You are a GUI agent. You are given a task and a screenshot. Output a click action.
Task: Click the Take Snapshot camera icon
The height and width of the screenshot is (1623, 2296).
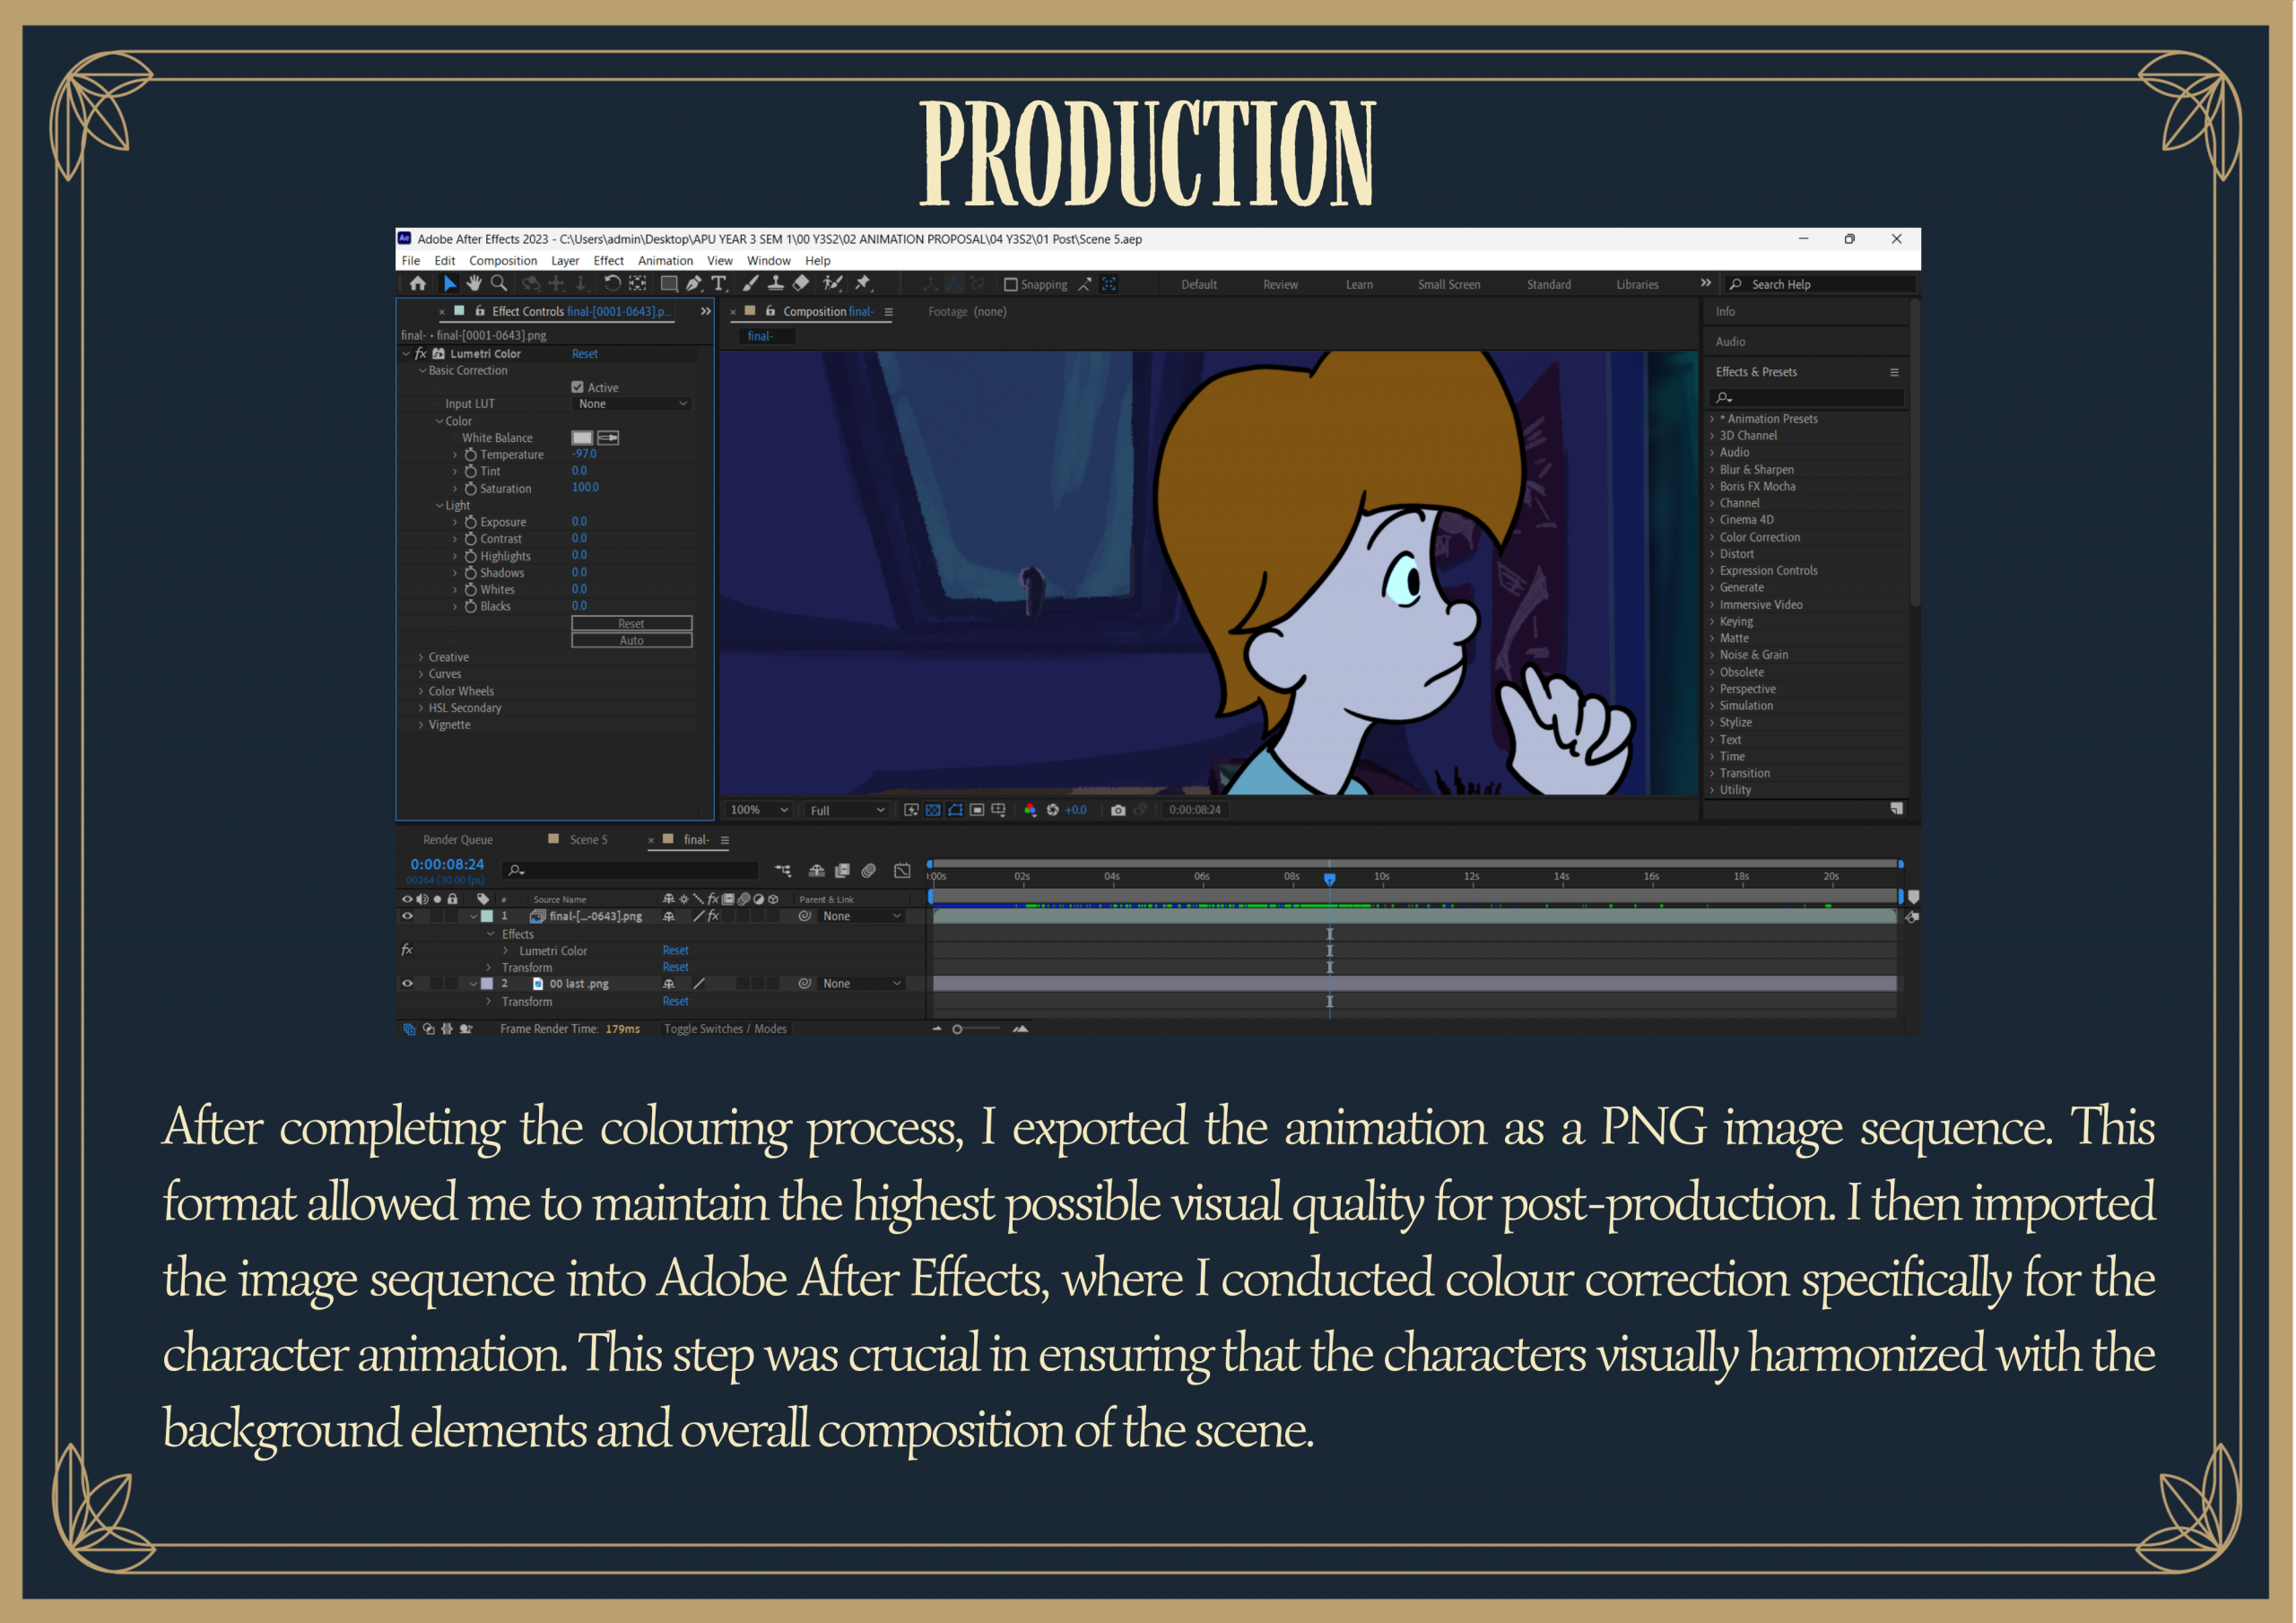pos(1118,810)
